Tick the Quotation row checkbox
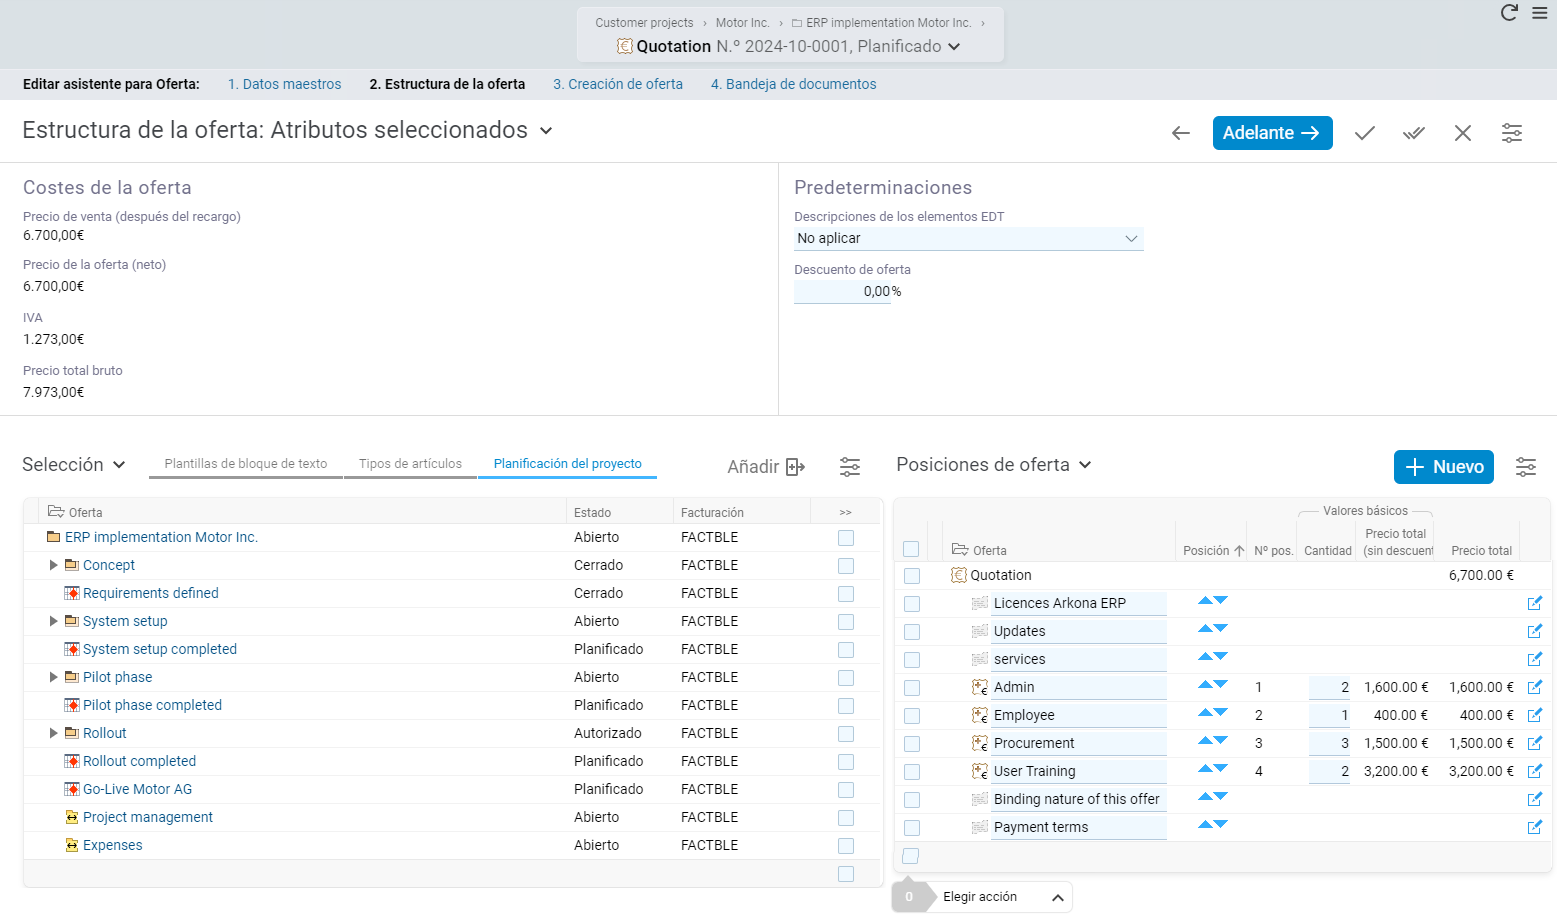 [911, 576]
